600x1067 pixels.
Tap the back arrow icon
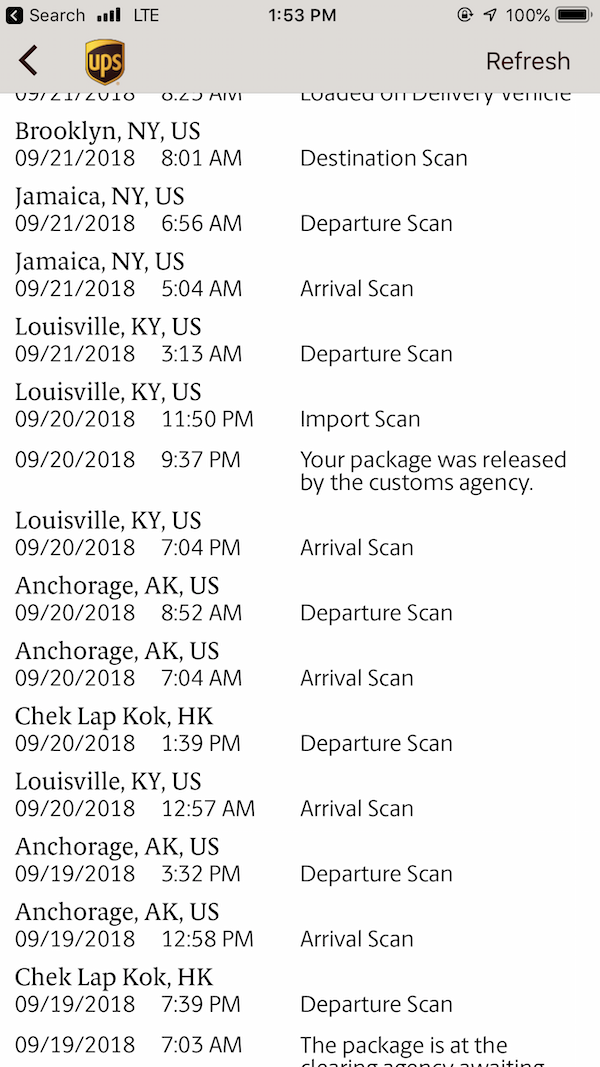pos(28,61)
